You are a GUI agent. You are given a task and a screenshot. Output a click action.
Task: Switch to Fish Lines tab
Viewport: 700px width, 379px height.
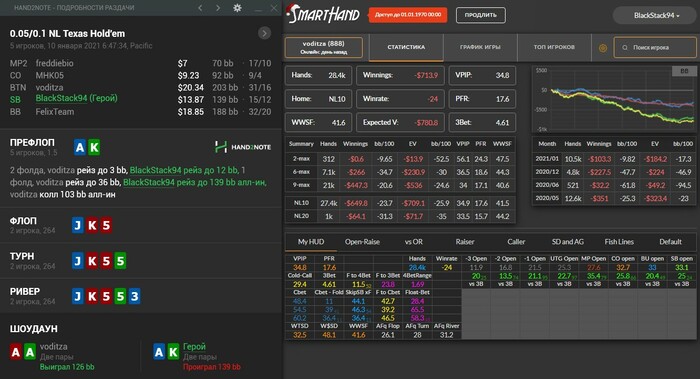tap(619, 242)
